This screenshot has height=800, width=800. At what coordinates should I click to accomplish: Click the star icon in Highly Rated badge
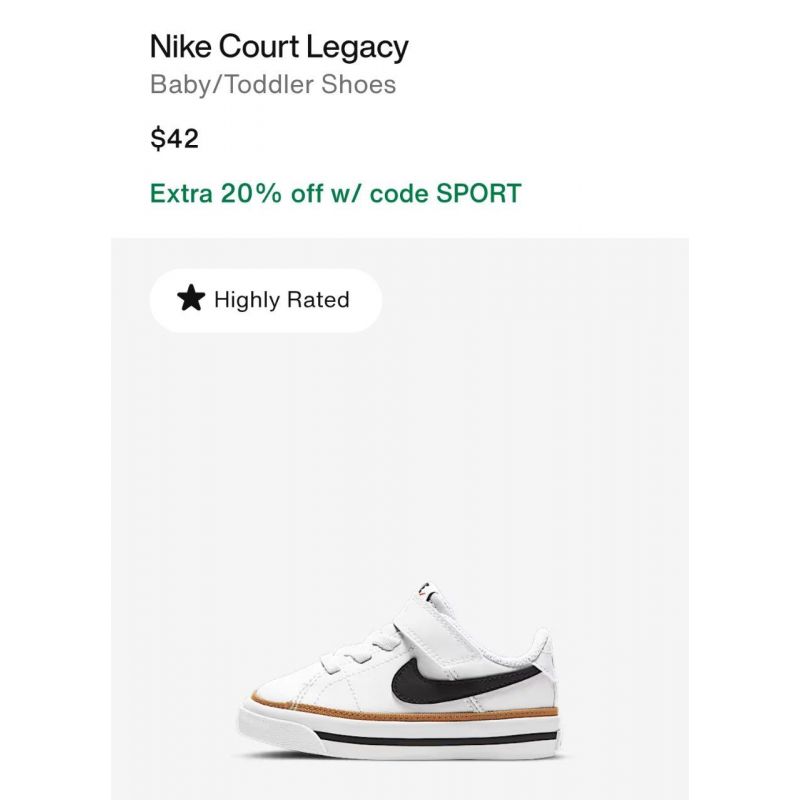pos(191,298)
